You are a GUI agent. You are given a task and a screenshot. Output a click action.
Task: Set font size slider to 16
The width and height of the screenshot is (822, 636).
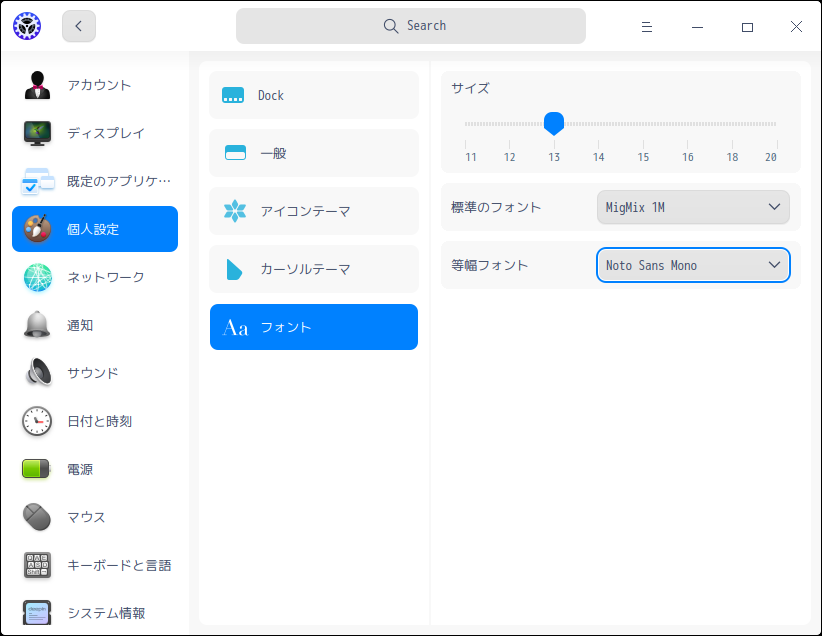point(687,124)
